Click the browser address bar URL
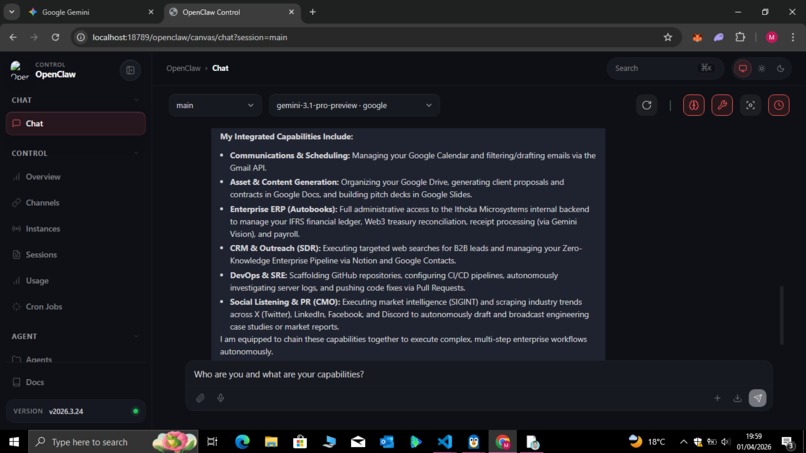 190,37
